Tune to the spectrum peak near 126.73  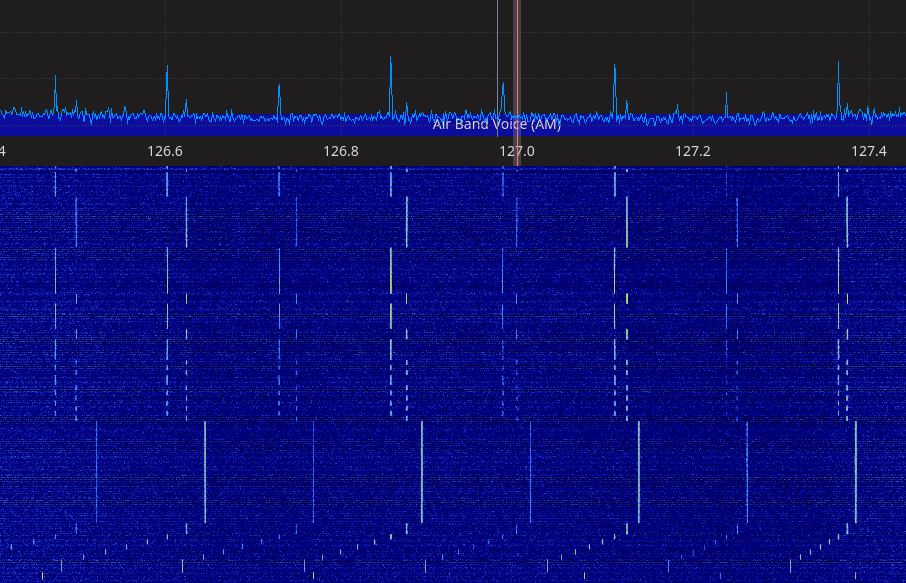coord(279,95)
